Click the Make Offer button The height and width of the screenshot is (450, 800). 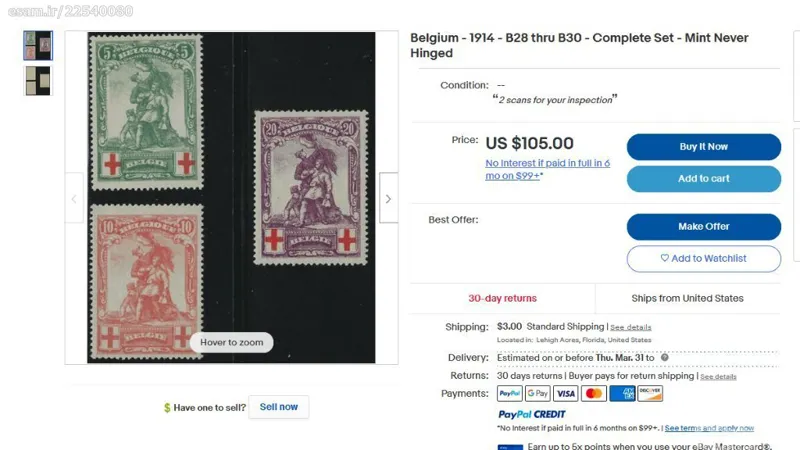pyautogui.click(x=704, y=227)
